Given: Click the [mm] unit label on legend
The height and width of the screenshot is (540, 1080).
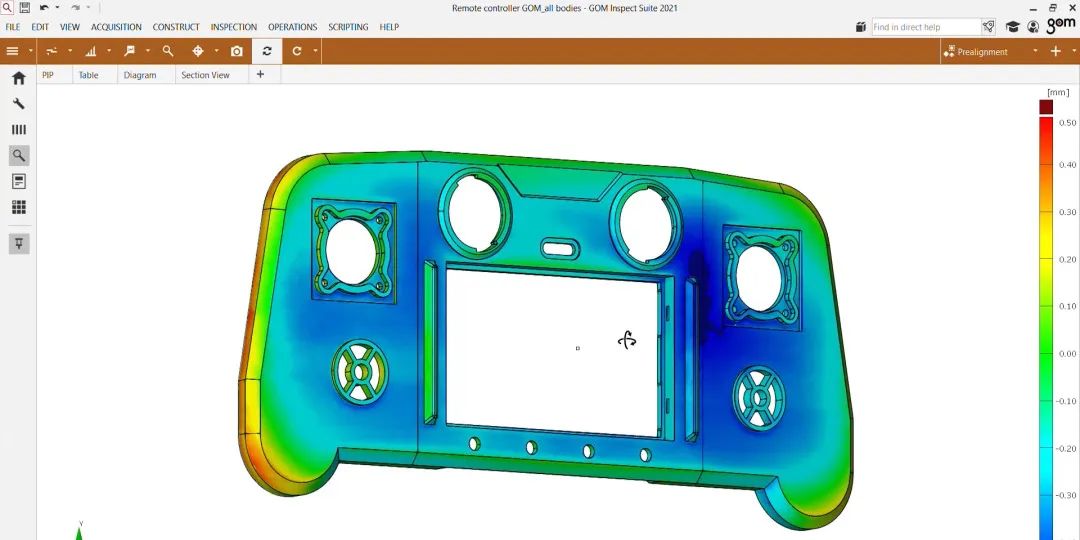Looking at the screenshot, I should tap(1058, 92).
